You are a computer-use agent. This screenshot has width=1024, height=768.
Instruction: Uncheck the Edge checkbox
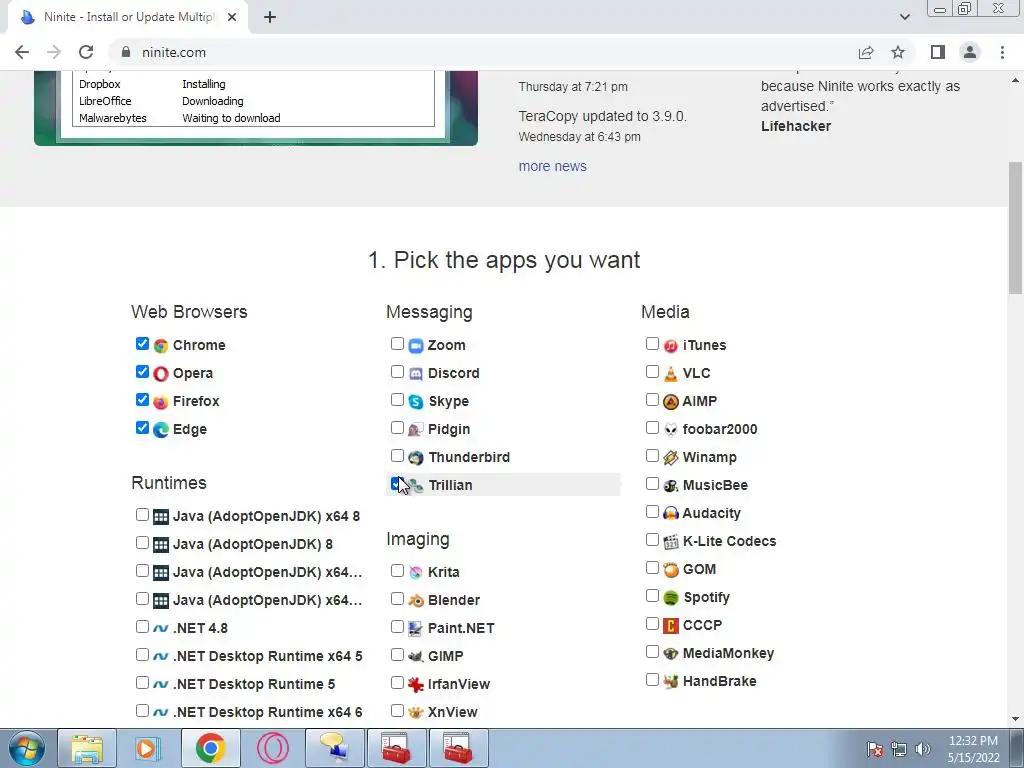(x=142, y=428)
